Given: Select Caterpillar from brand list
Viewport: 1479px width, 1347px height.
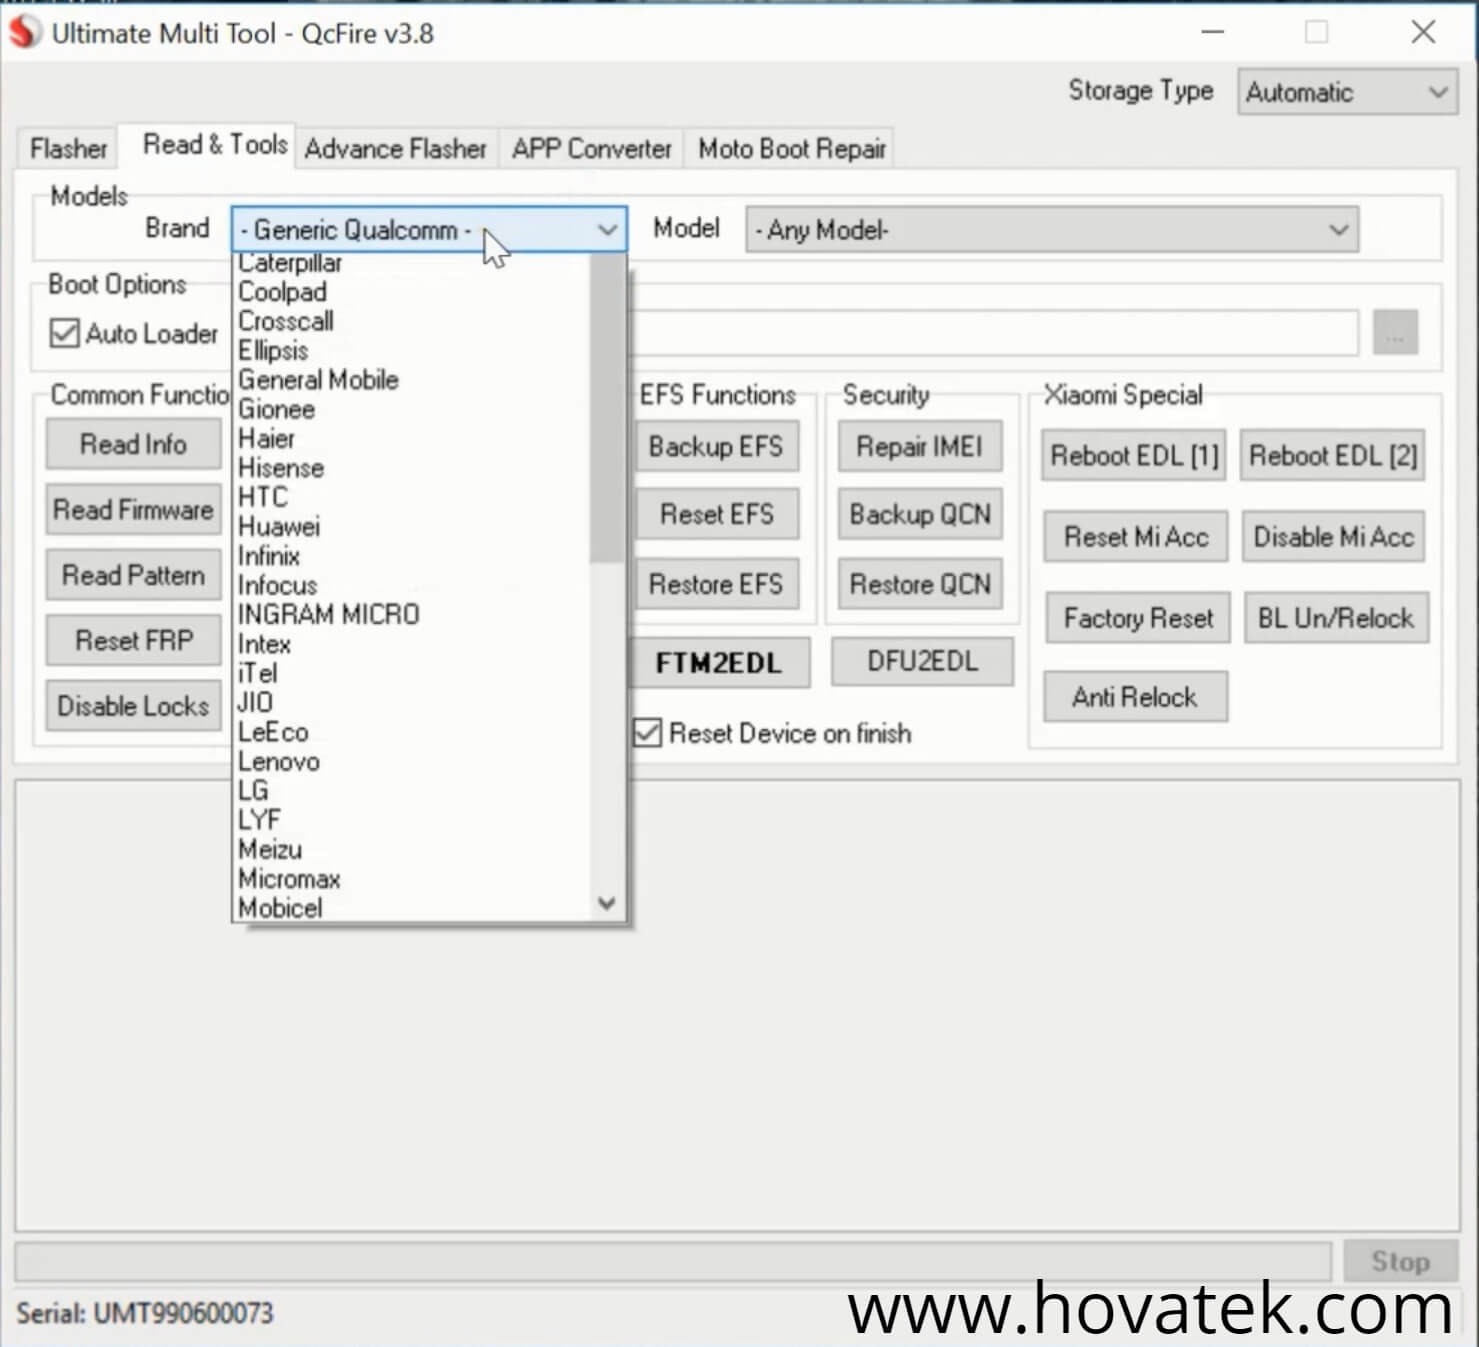Looking at the screenshot, I should coord(412,263).
